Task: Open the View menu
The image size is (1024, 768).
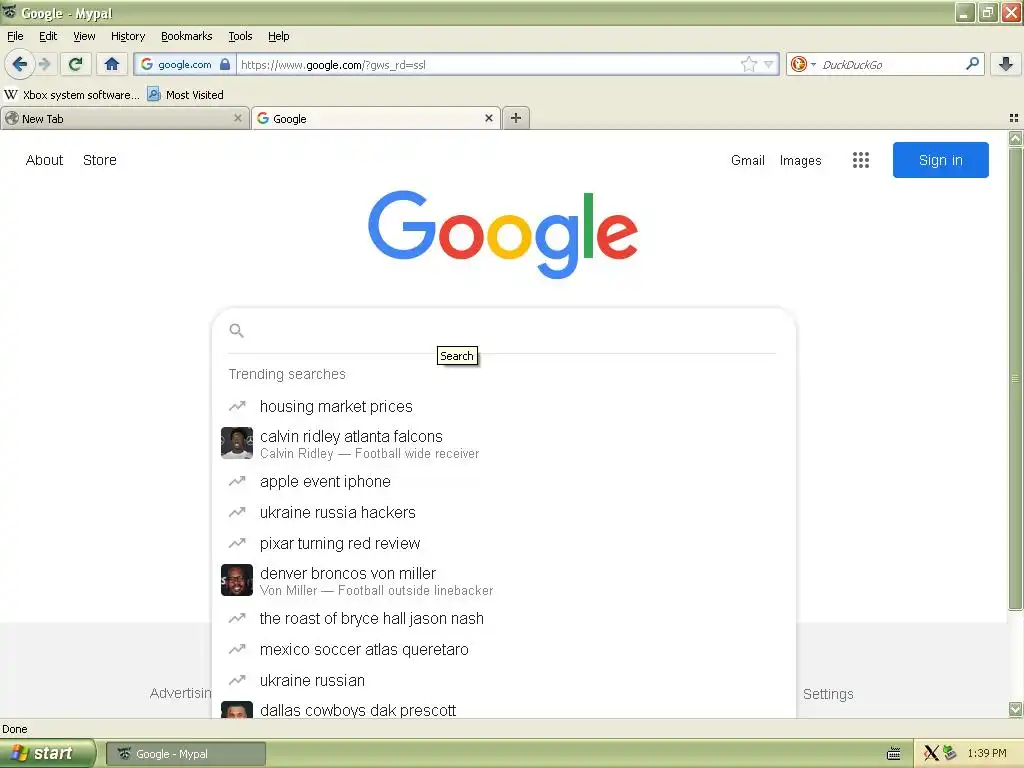Action: click(84, 36)
